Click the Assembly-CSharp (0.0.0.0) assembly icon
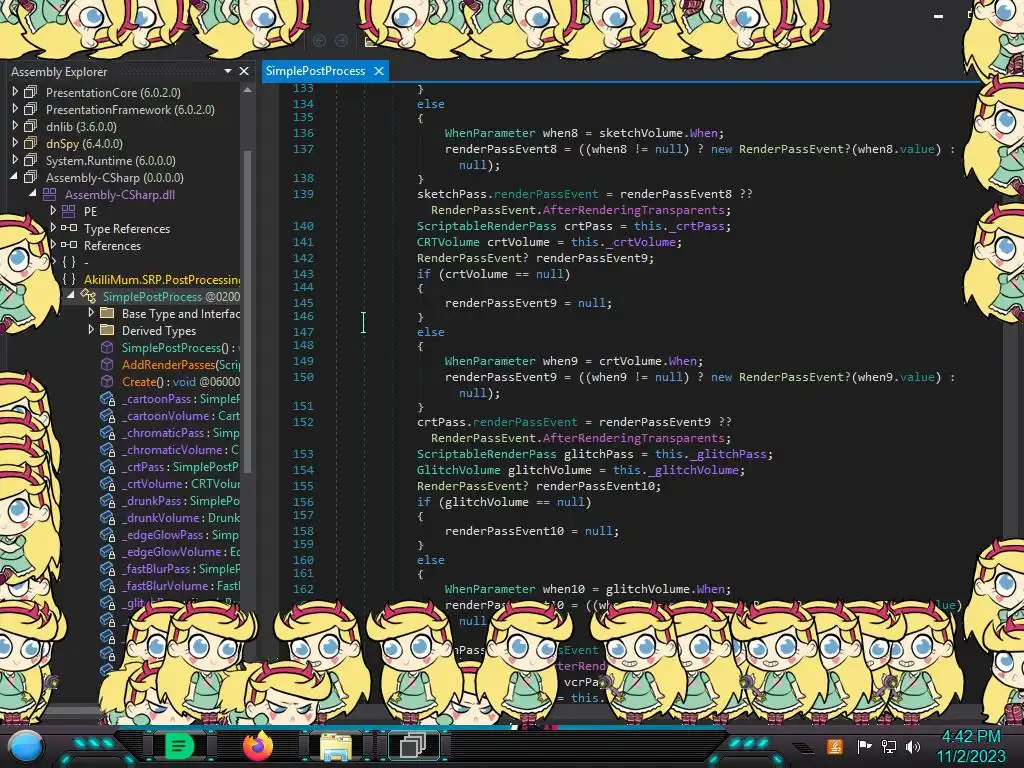 click(30, 177)
